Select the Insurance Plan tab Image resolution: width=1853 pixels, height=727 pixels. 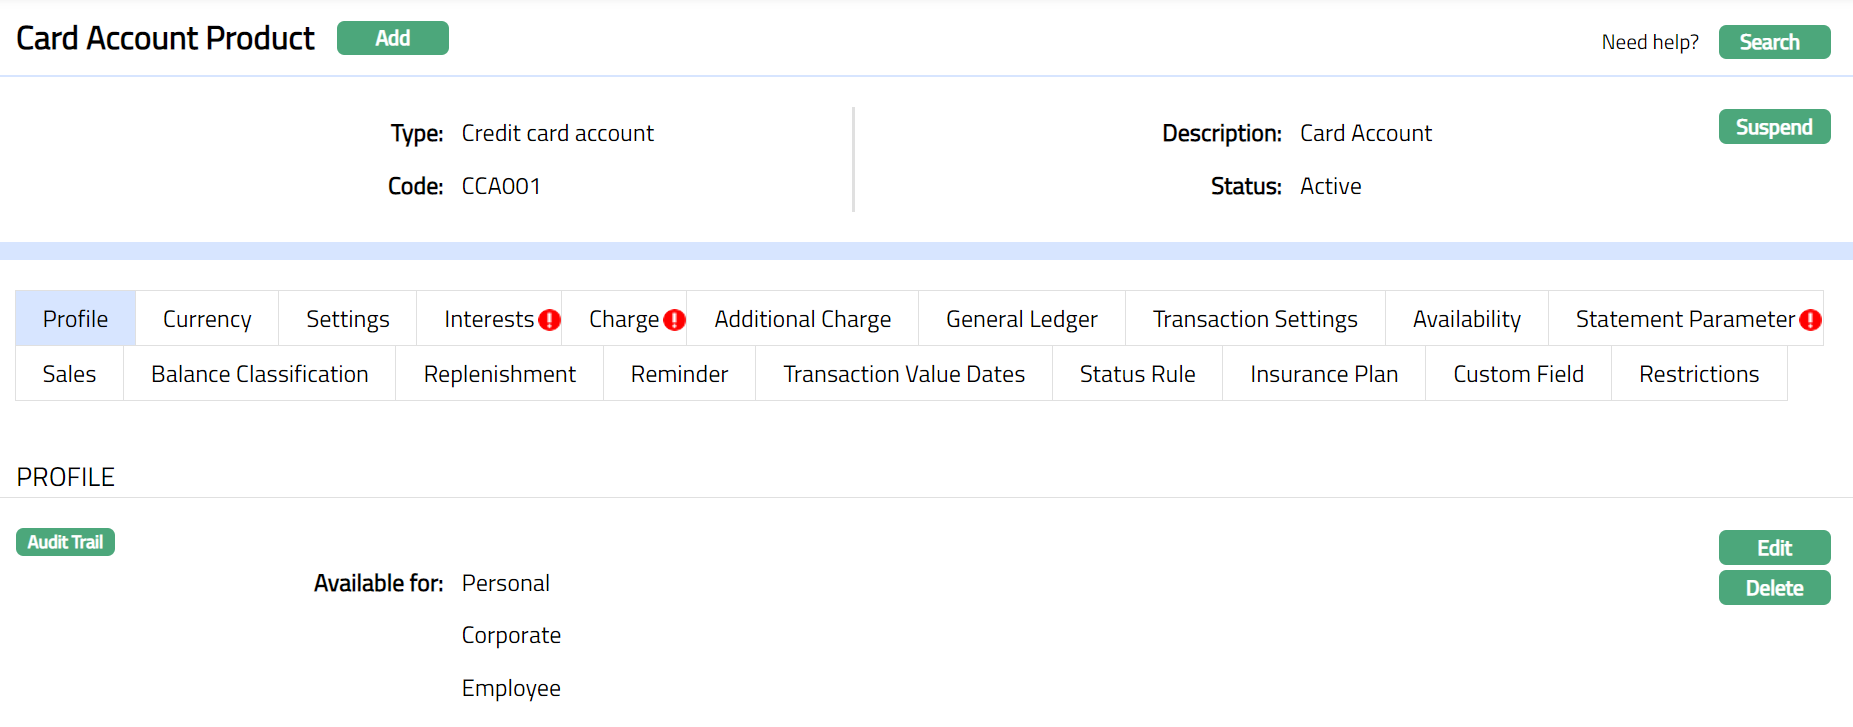click(x=1323, y=374)
